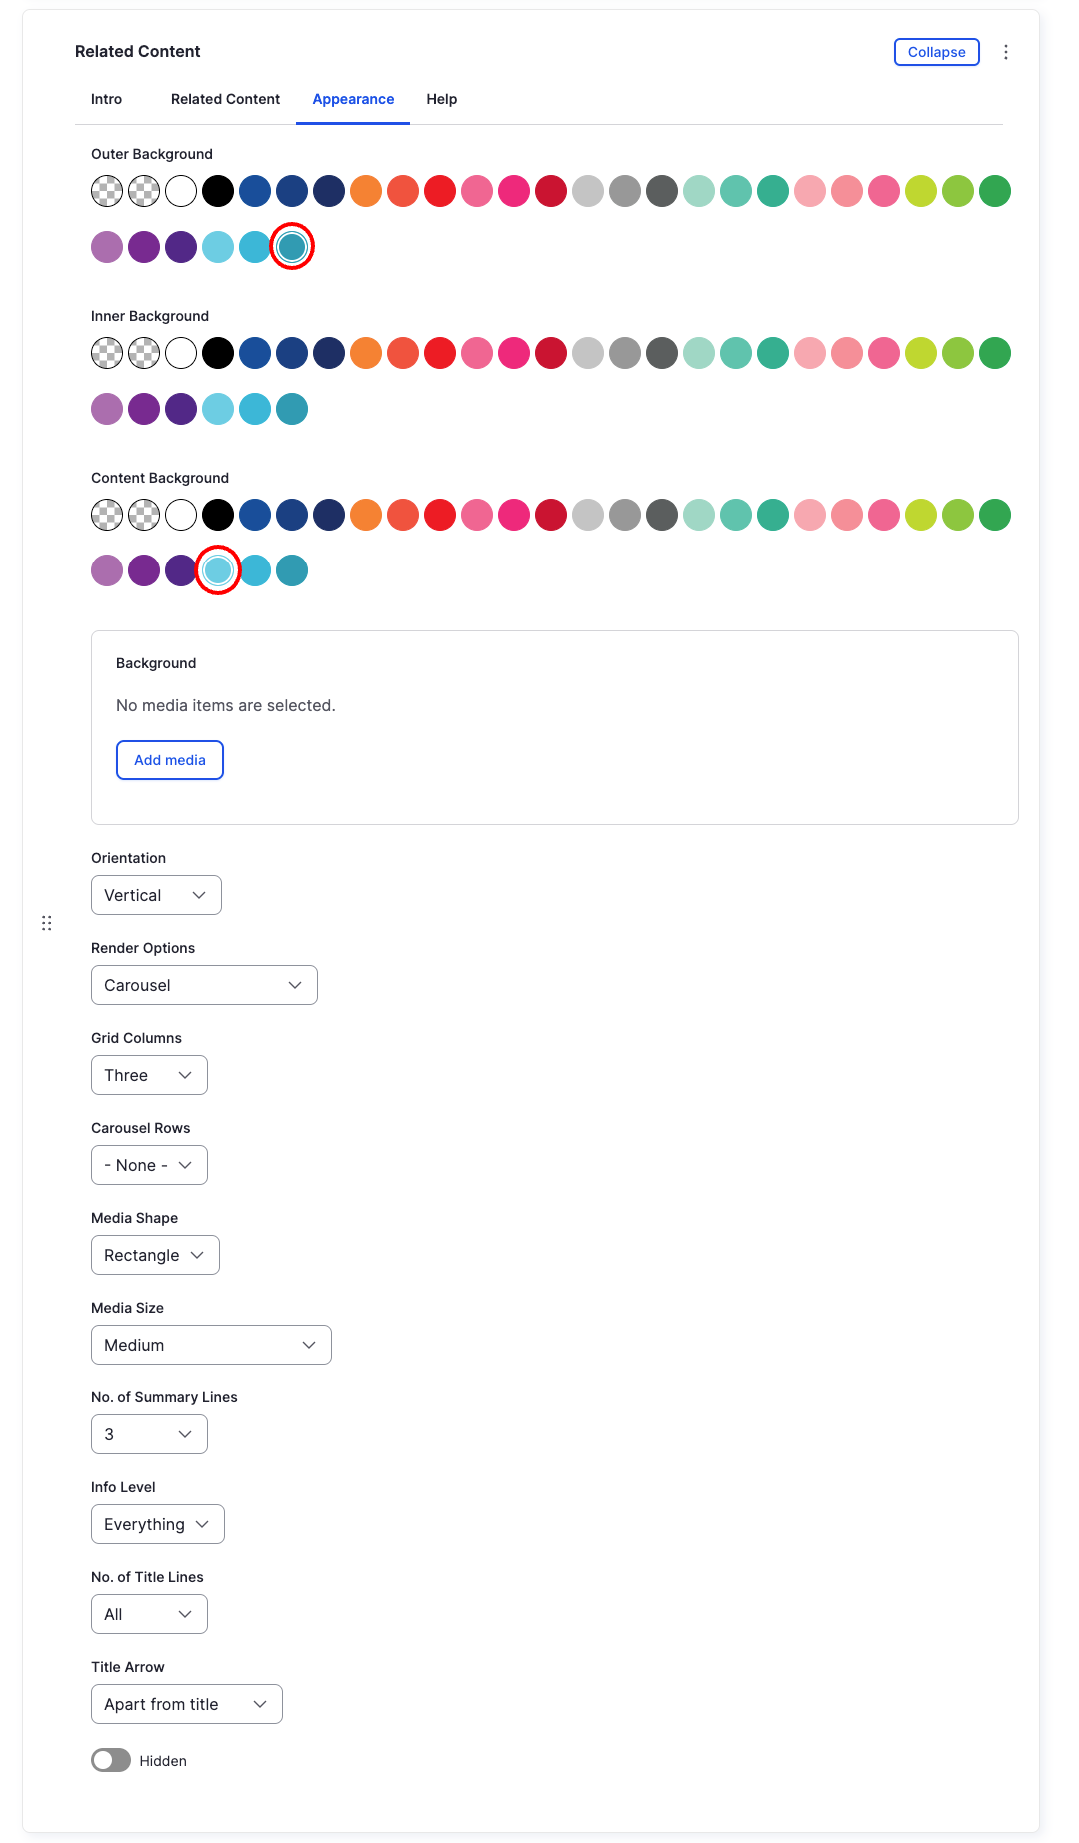The height and width of the screenshot is (1843, 1079).
Task: Switch to the Help tab
Action: tap(441, 99)
